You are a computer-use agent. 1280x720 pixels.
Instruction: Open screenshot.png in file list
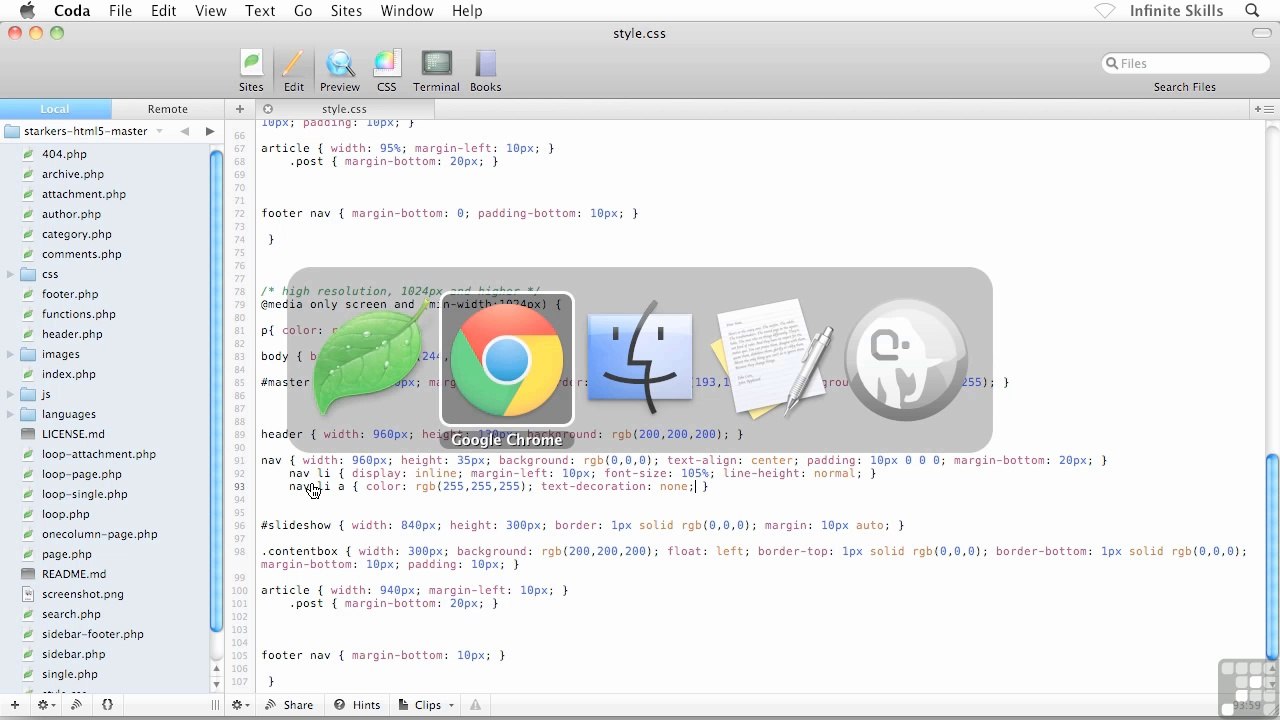click(x=83, y=594)
